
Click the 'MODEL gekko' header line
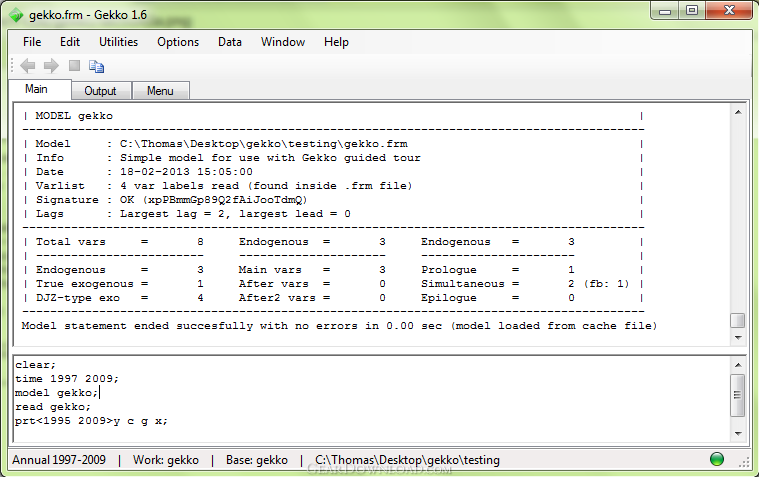[x=74, y=116]
